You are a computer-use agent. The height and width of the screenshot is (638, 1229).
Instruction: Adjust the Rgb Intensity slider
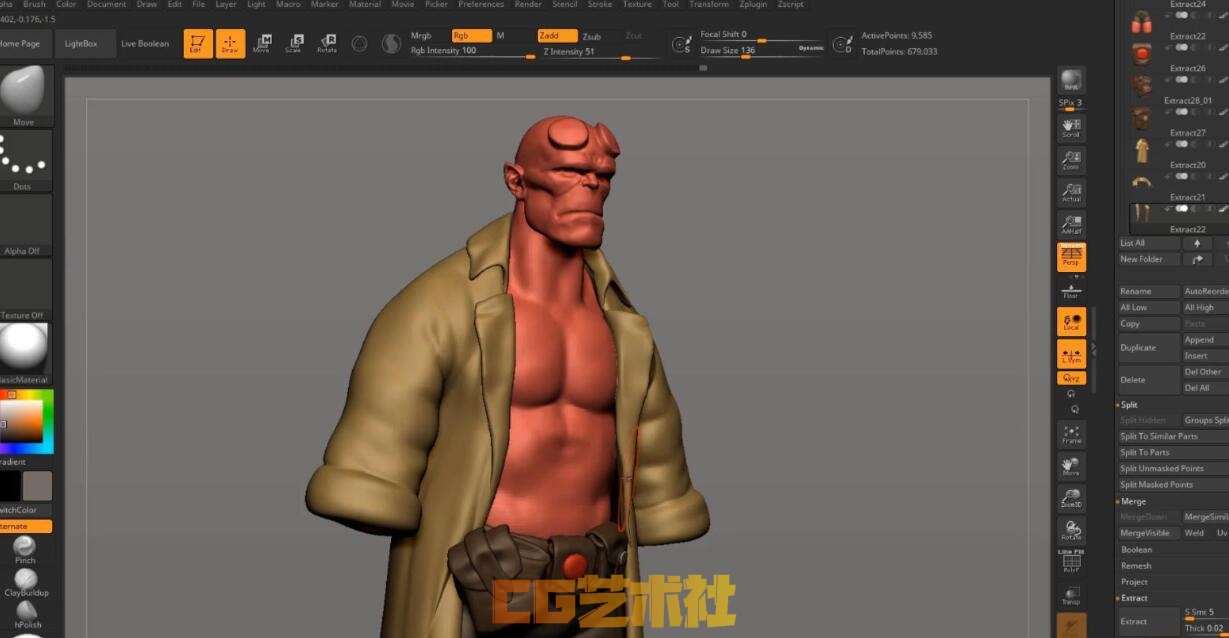coord(472,51)
